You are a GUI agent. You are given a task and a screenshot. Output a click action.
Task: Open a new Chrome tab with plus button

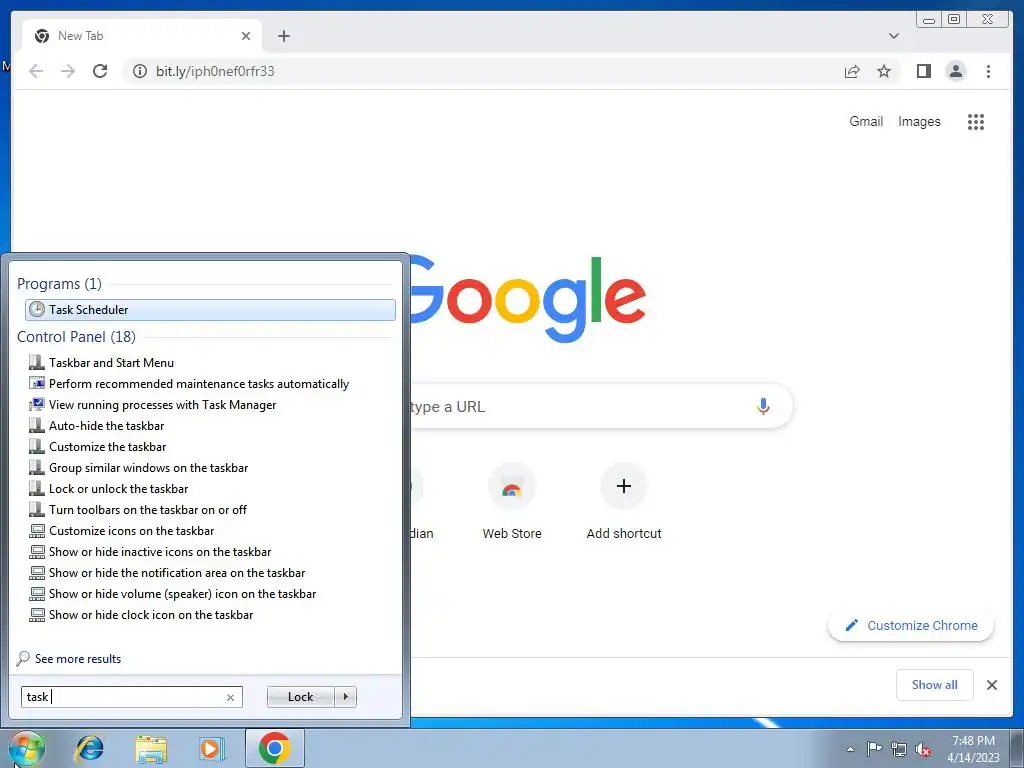(283, 36)
